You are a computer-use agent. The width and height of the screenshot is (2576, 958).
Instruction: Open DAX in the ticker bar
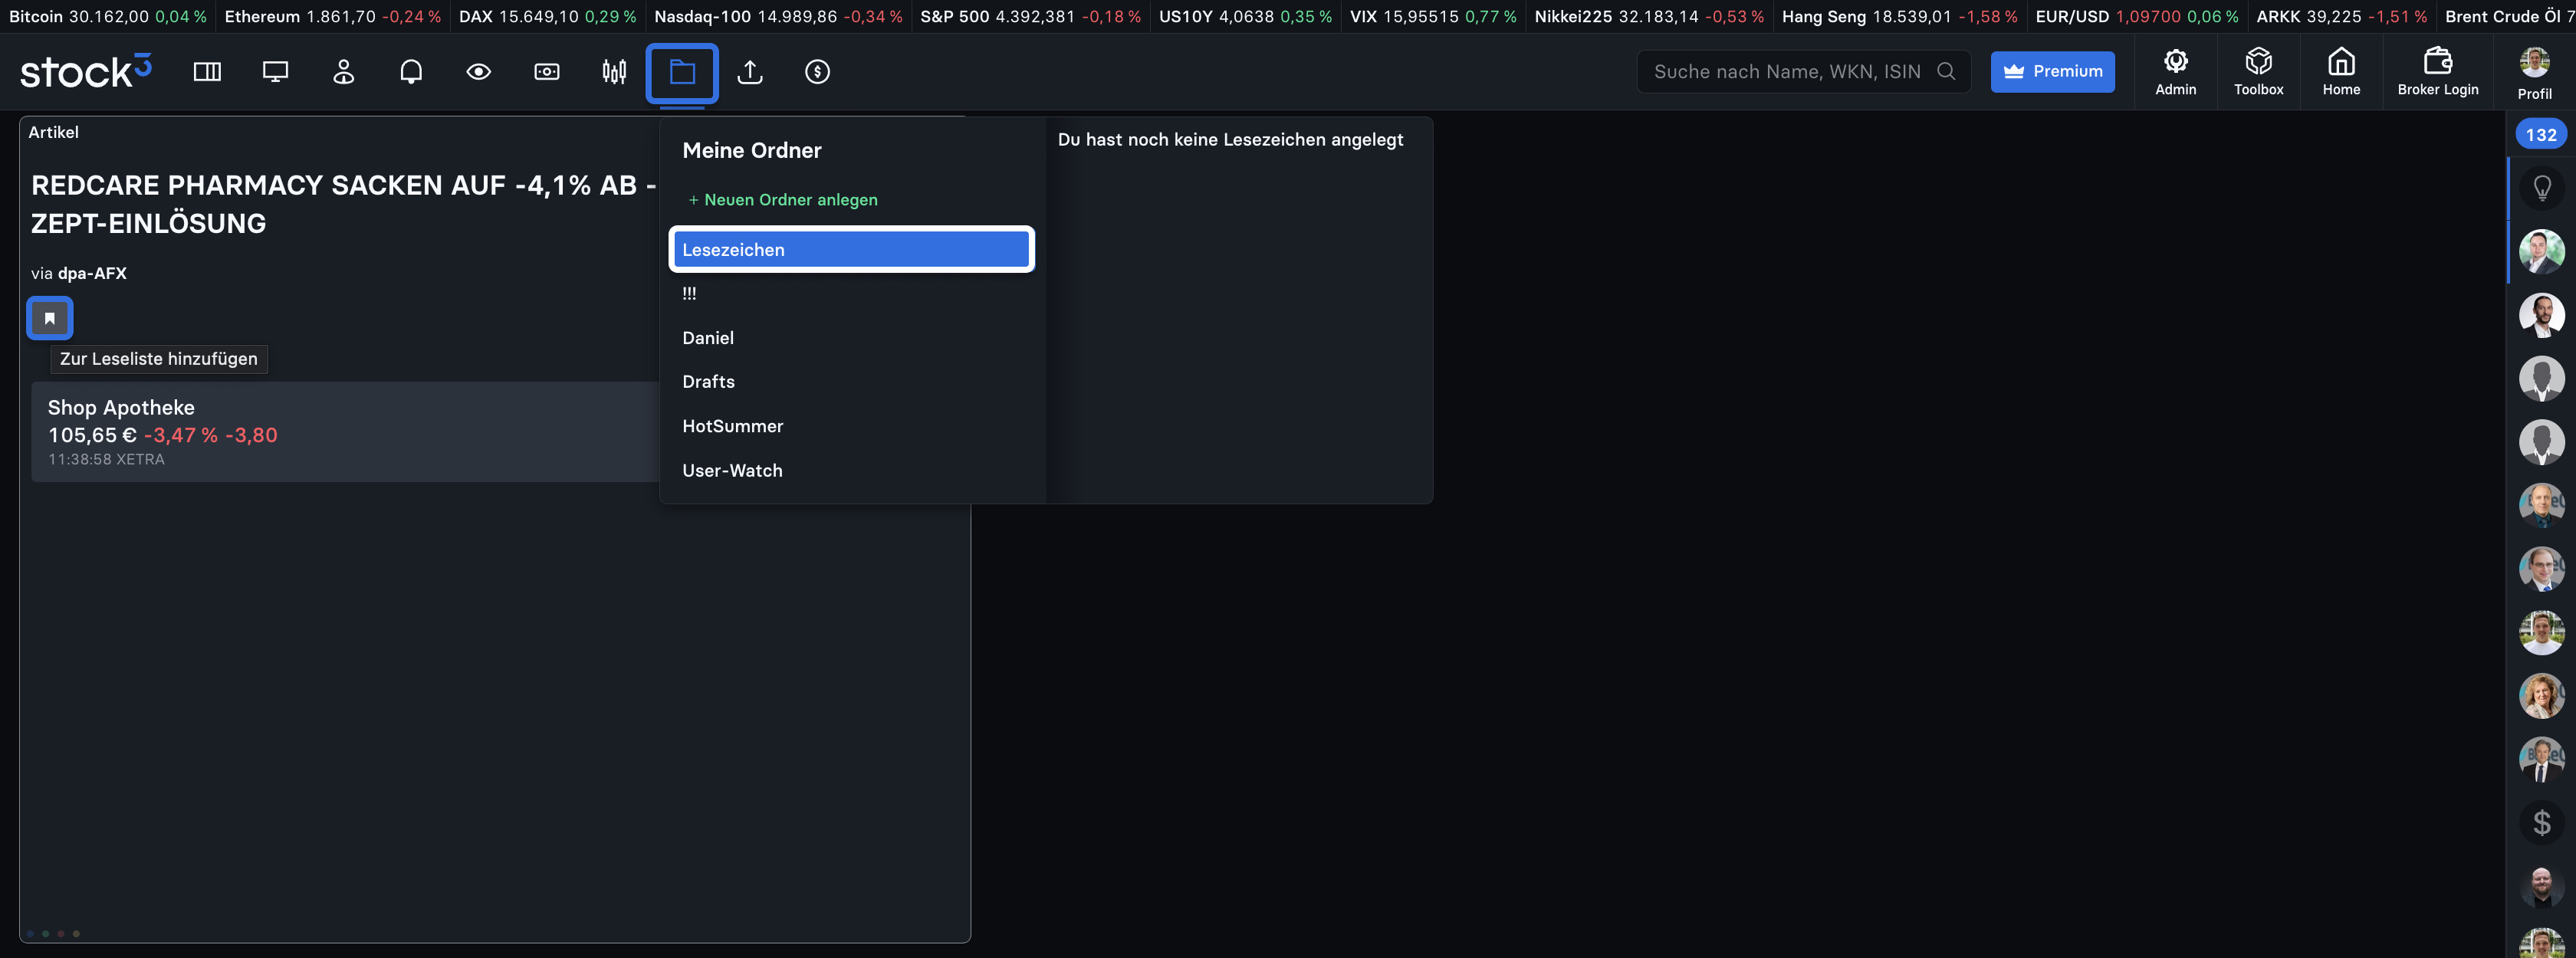pos(547,16)
